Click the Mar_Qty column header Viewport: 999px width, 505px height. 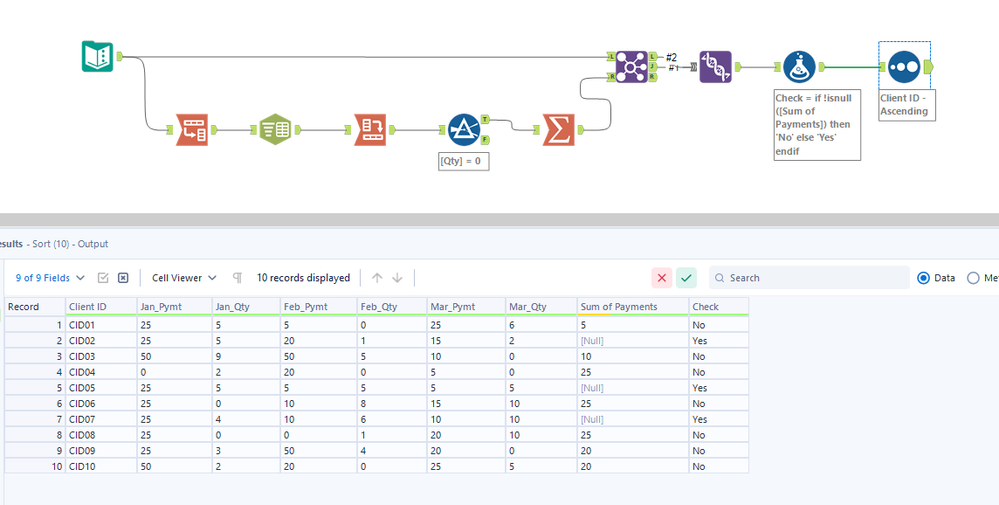542,306
